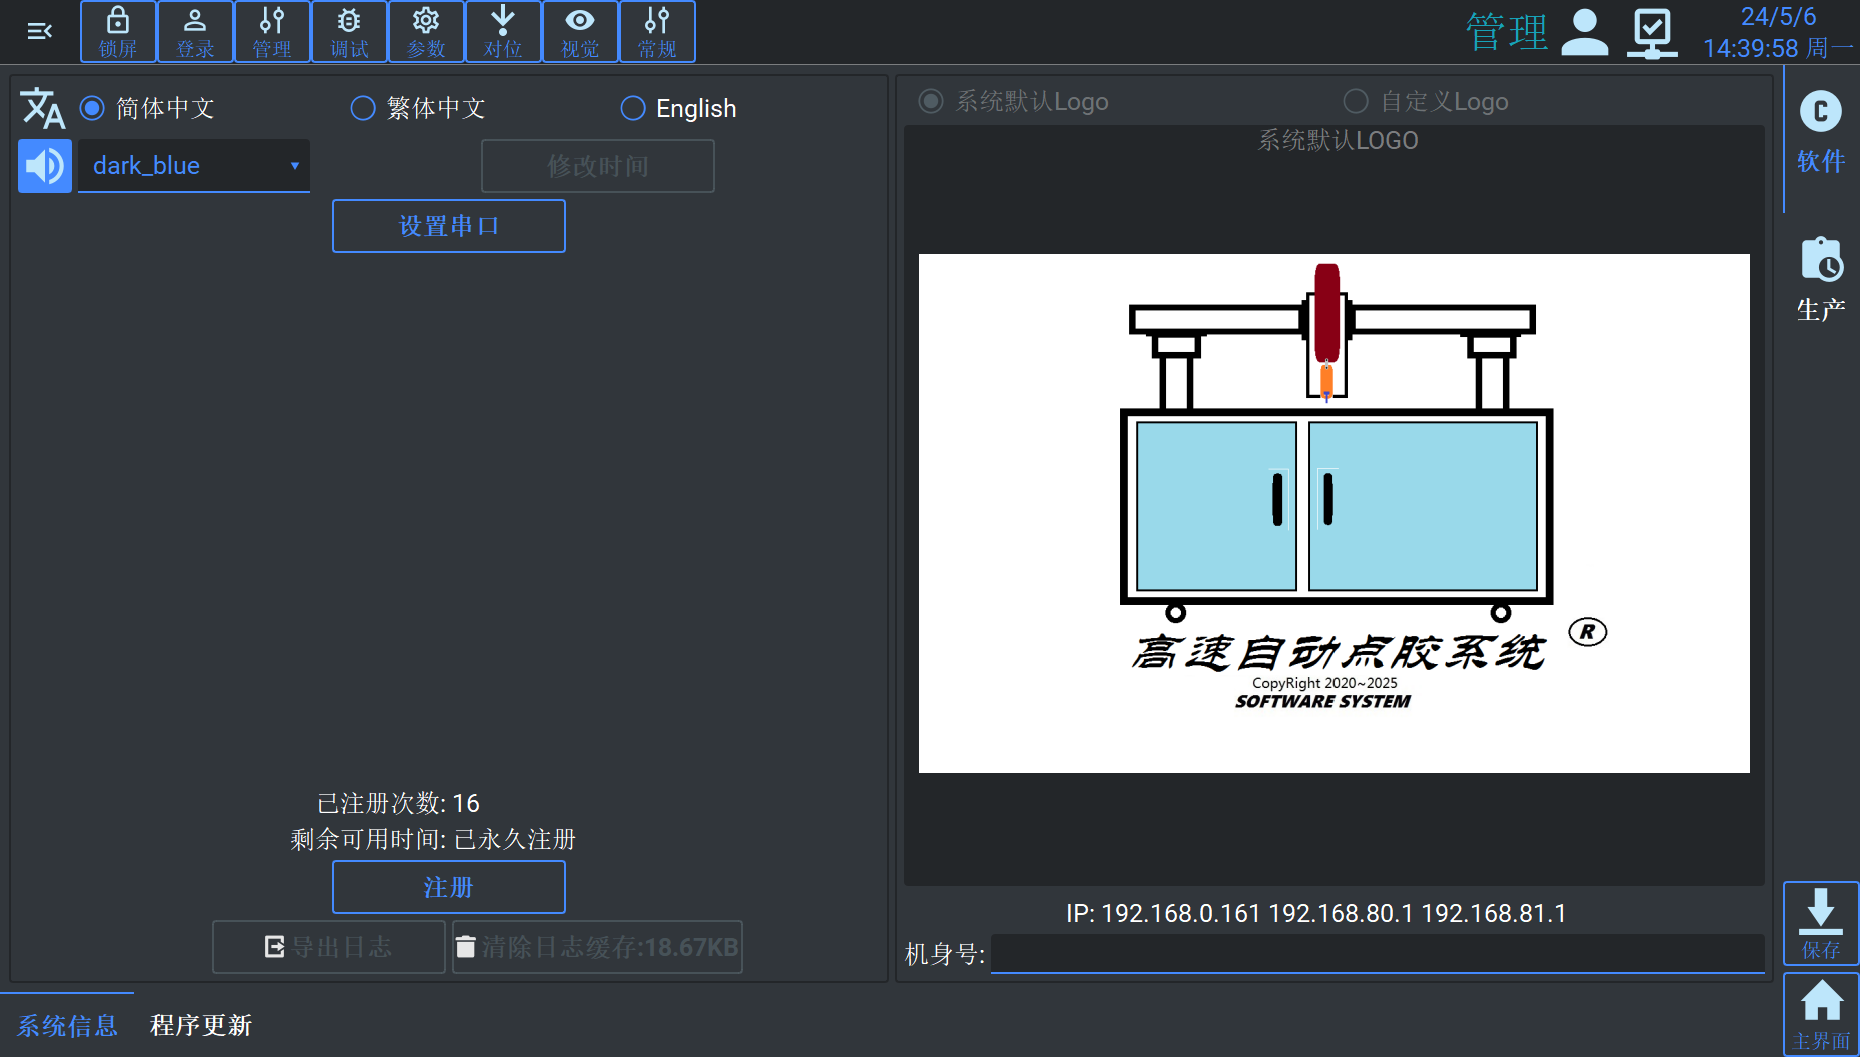1860x1057 pixels.
Task: Open the dark_blue theme dropdown
Action: pyautogui.click(x=194, y=166)
